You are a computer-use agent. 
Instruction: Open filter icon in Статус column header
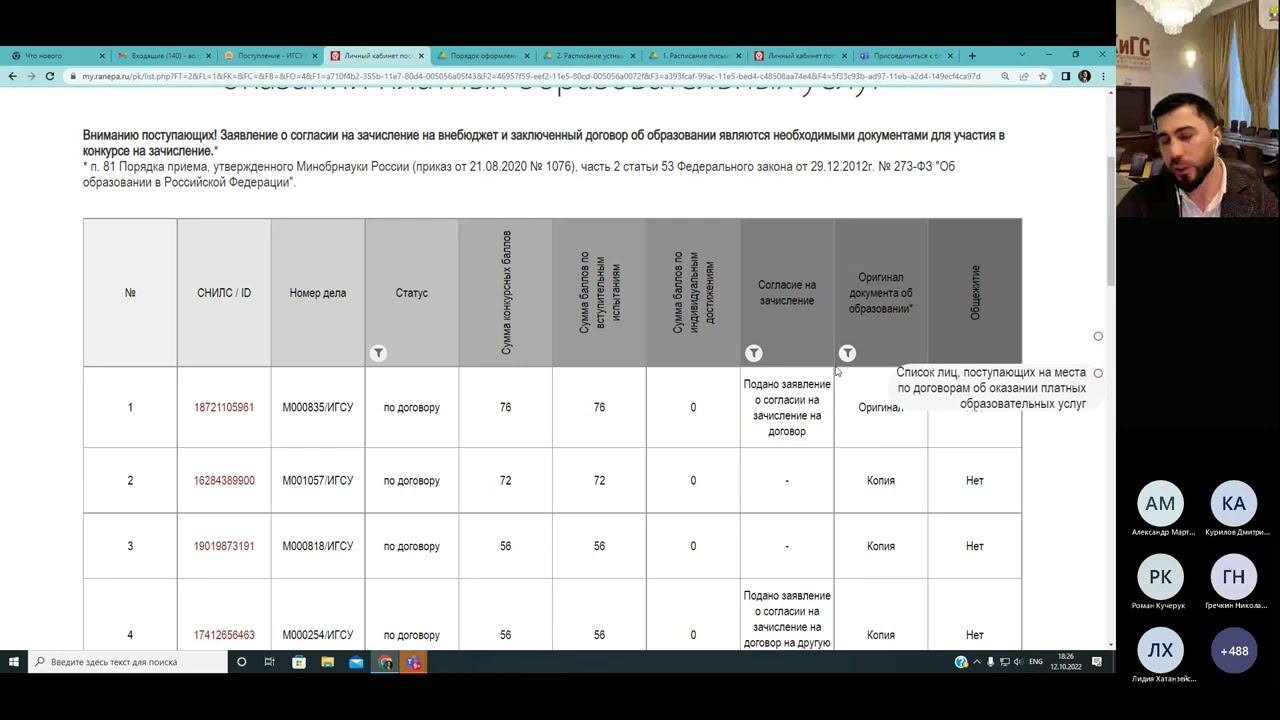pos(378,353)
